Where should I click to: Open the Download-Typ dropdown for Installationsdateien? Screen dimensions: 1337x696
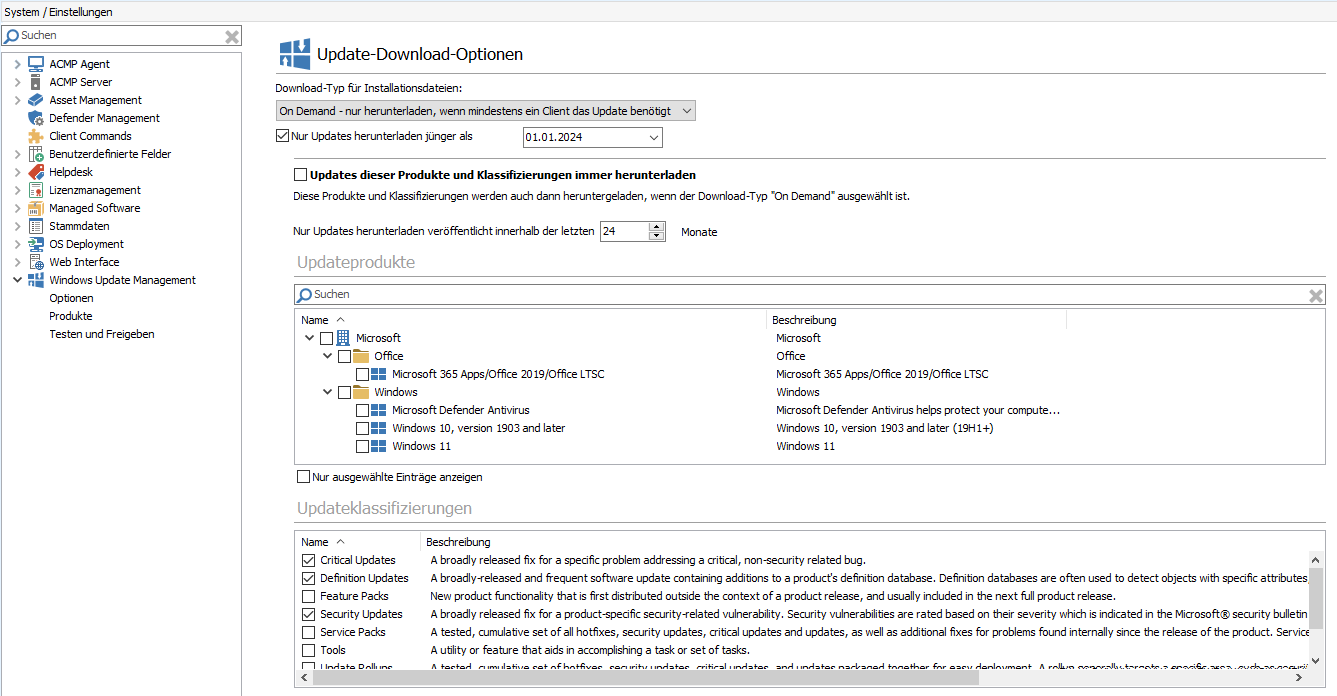coord(684,110)
